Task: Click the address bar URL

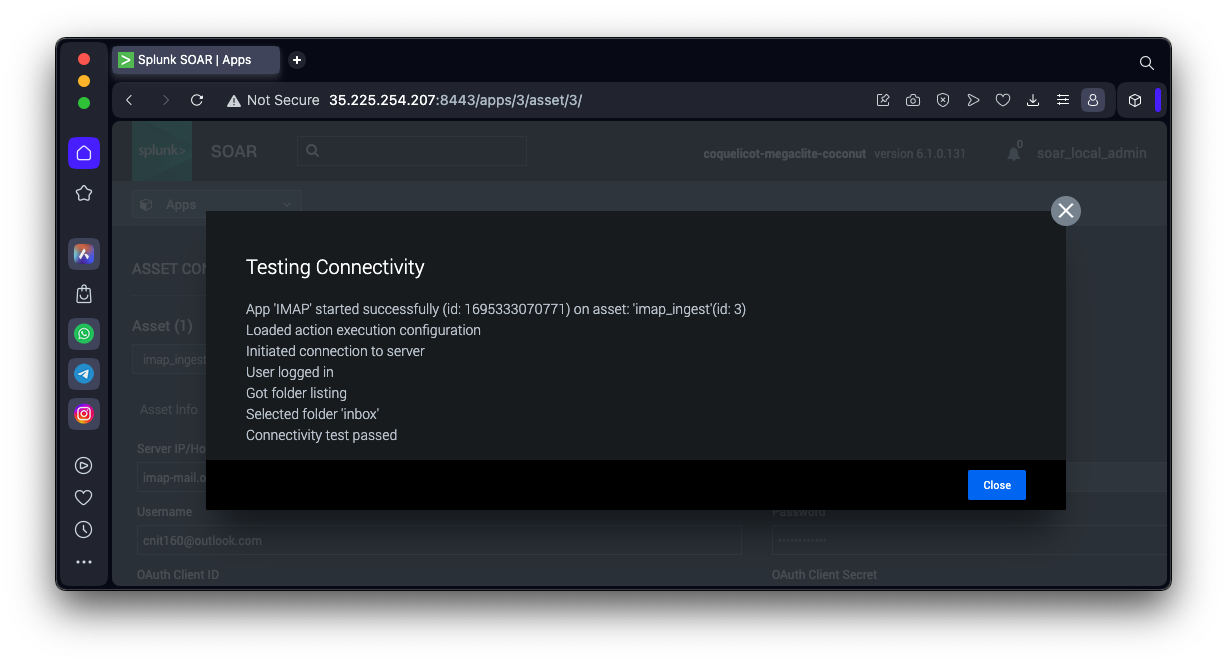Action: coord(455,100)
